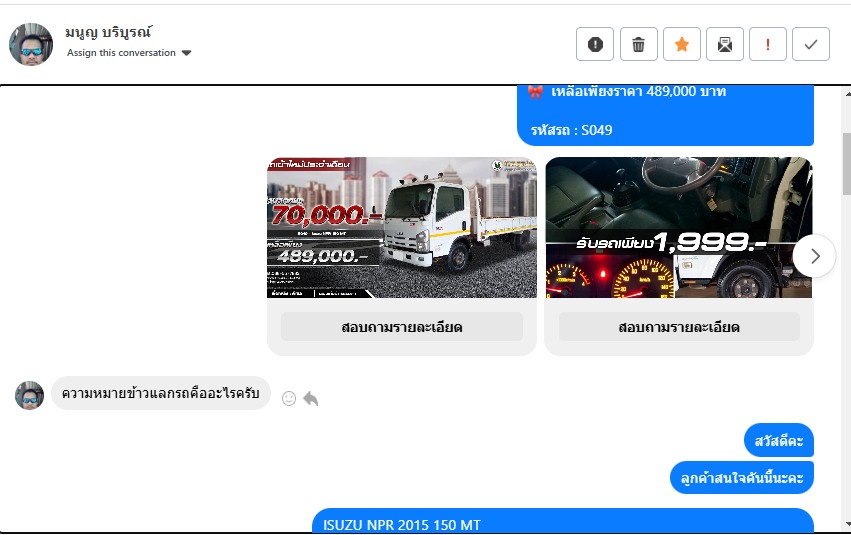The image size is (851, 535).
Task: Click customer name มนูญ บริบูรณ์
Action: pyautogui.click(x=109, y=32)
